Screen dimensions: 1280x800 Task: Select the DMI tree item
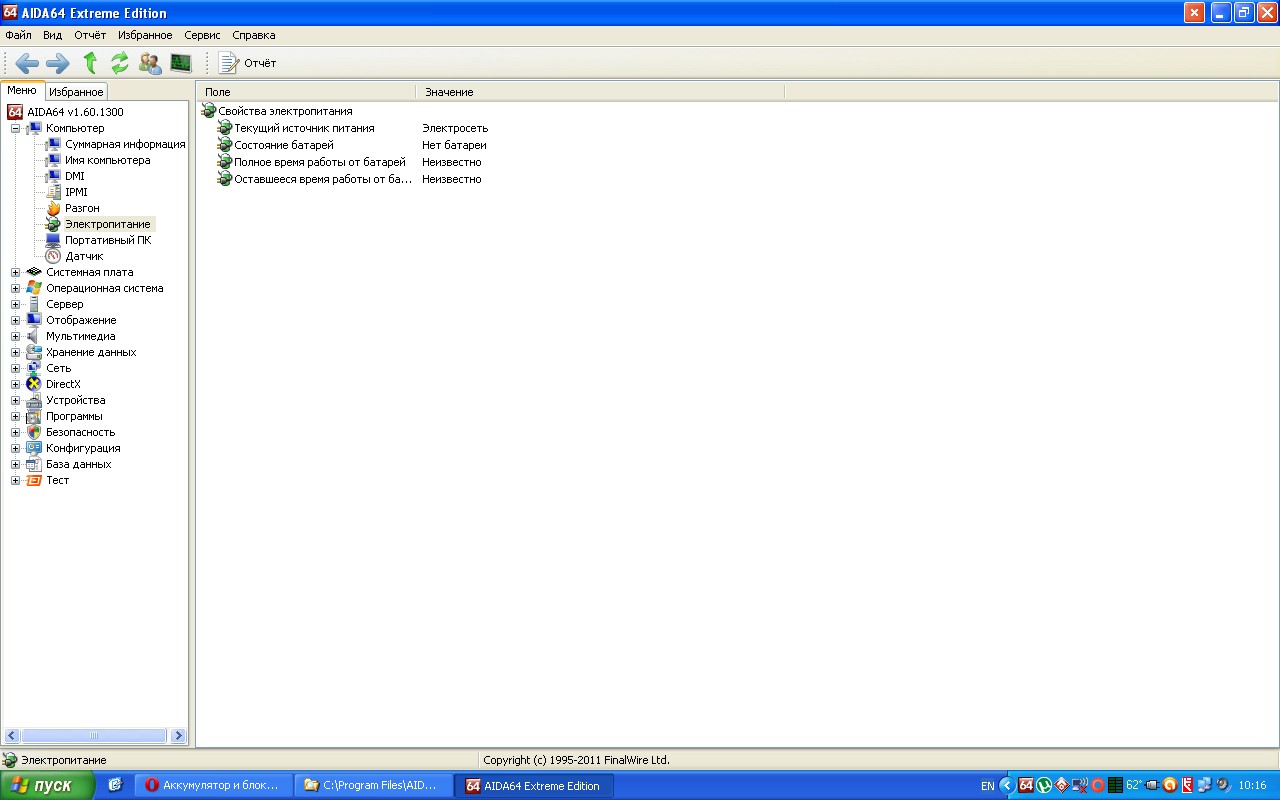pyautogui.click(x=75, y=176)
